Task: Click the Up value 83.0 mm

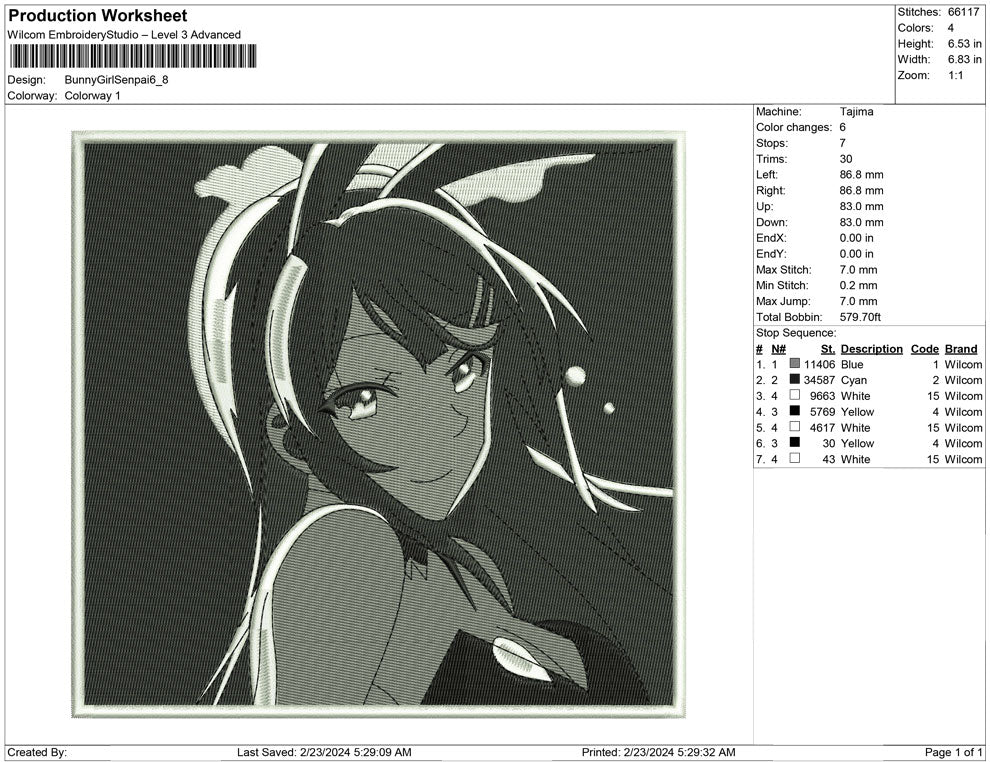Action: pyautogui.click(x=862, y=206)
